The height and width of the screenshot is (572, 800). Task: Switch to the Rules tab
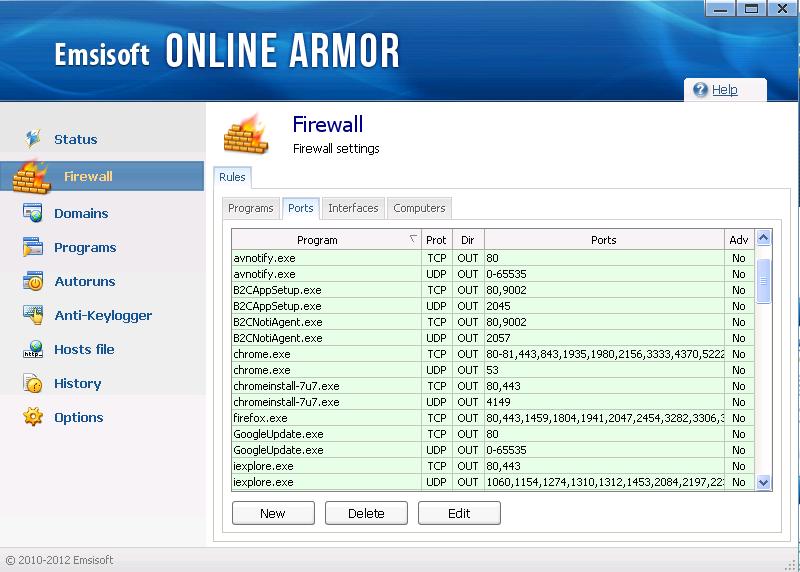coord(232,177)
